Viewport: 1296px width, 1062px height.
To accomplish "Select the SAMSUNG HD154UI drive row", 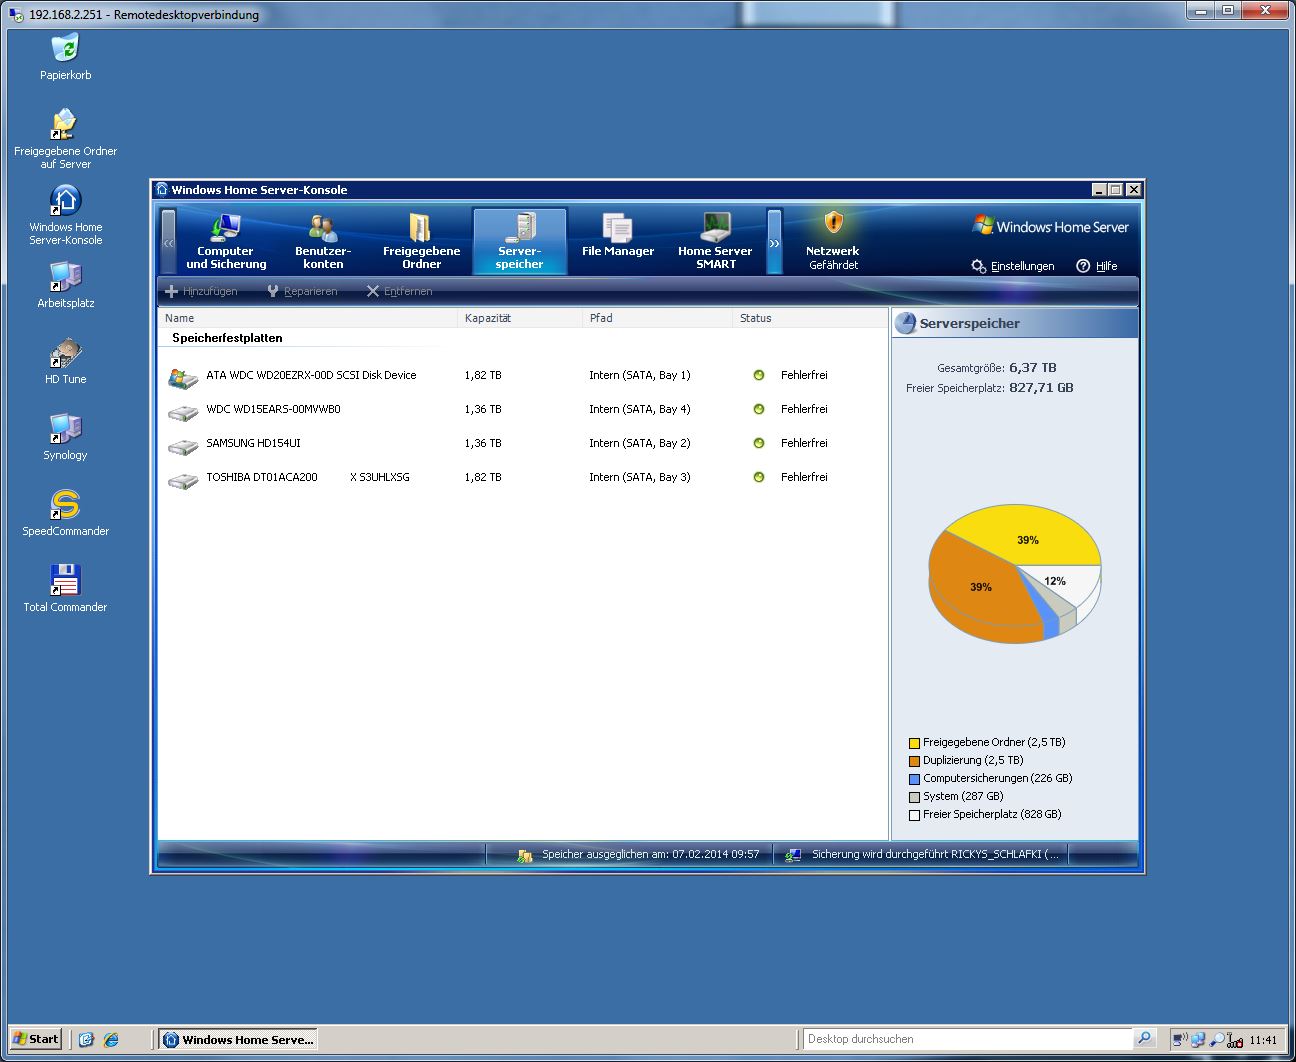I will point(522,444).
